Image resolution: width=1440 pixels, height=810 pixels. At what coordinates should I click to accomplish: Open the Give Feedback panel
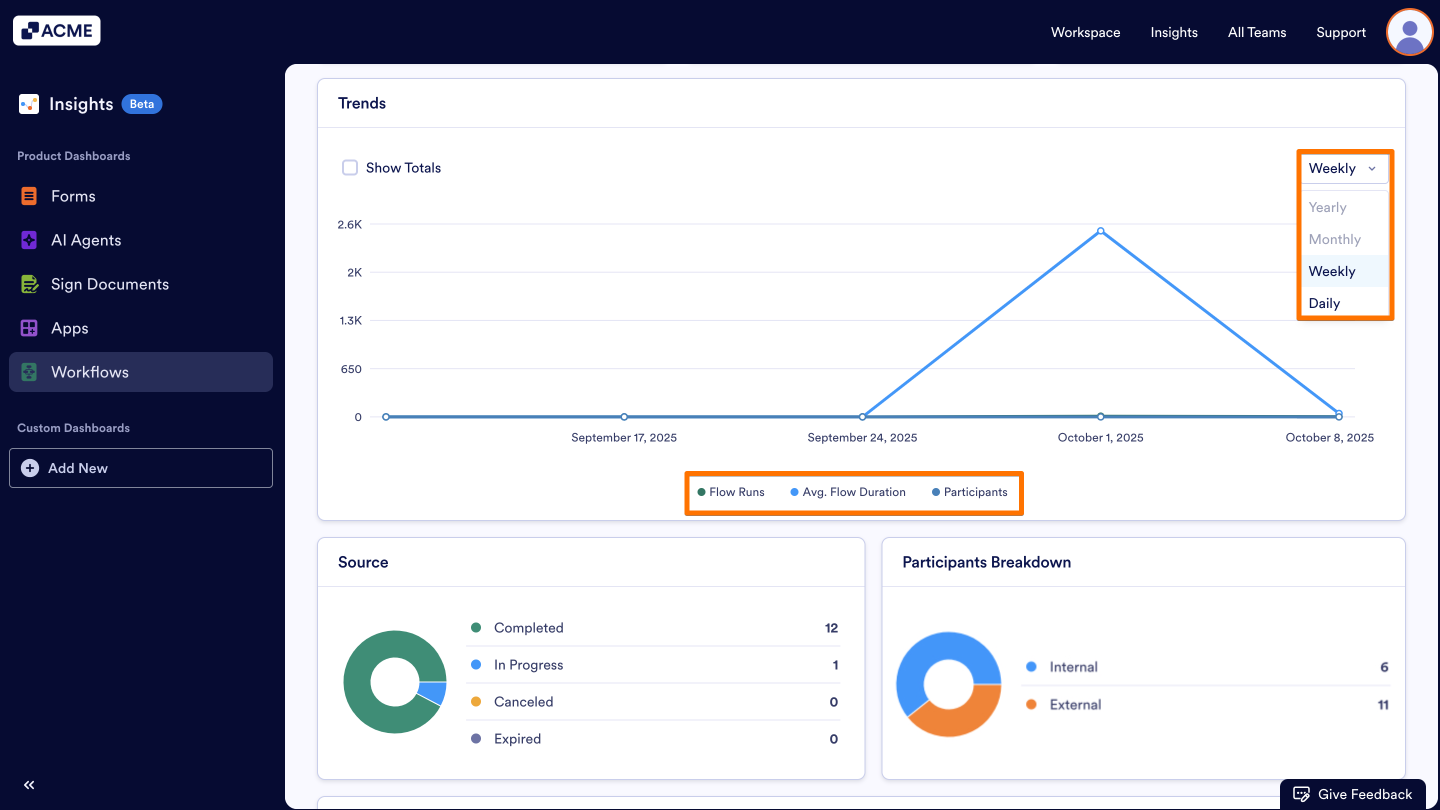pyautogui.click(x=1352, y=793)
